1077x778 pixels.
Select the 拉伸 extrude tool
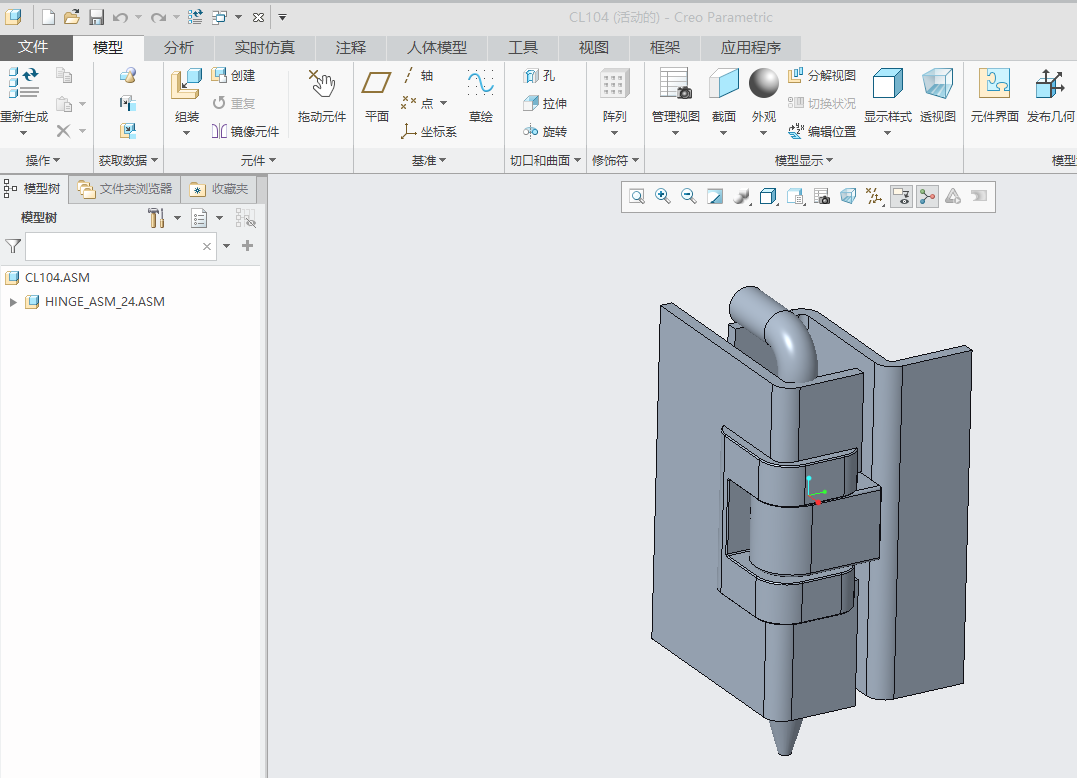[x=545, y=103]
